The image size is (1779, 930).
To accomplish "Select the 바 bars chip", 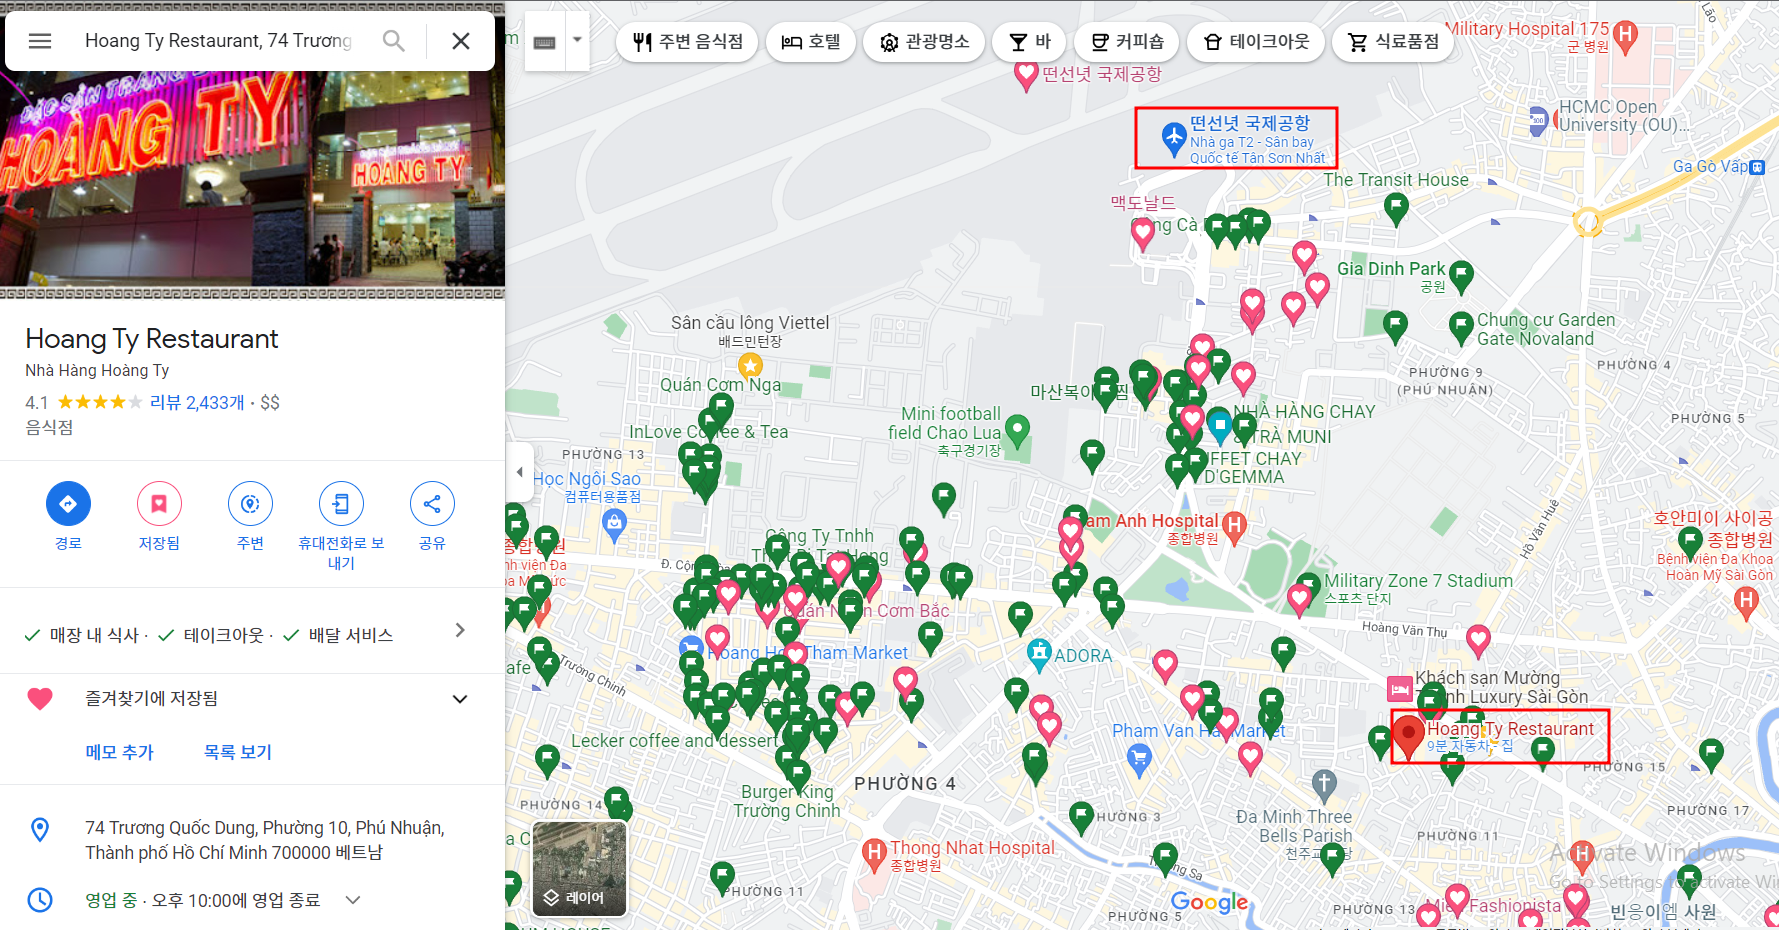I will tap(1029, 42).
